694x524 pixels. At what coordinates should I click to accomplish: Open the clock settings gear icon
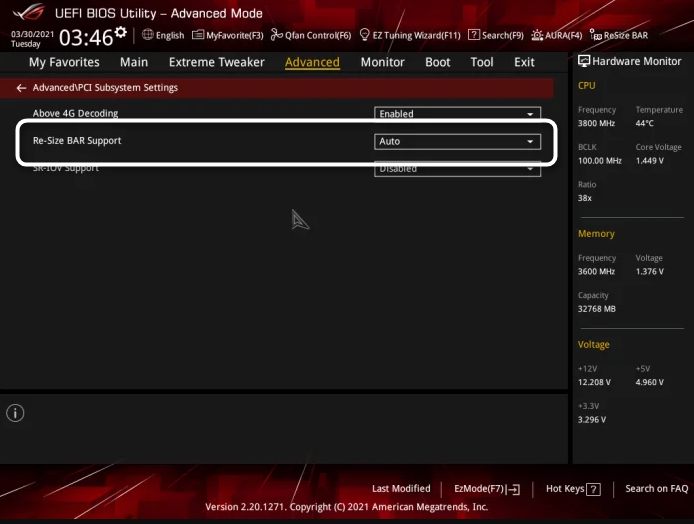click(x=120, y=33)
